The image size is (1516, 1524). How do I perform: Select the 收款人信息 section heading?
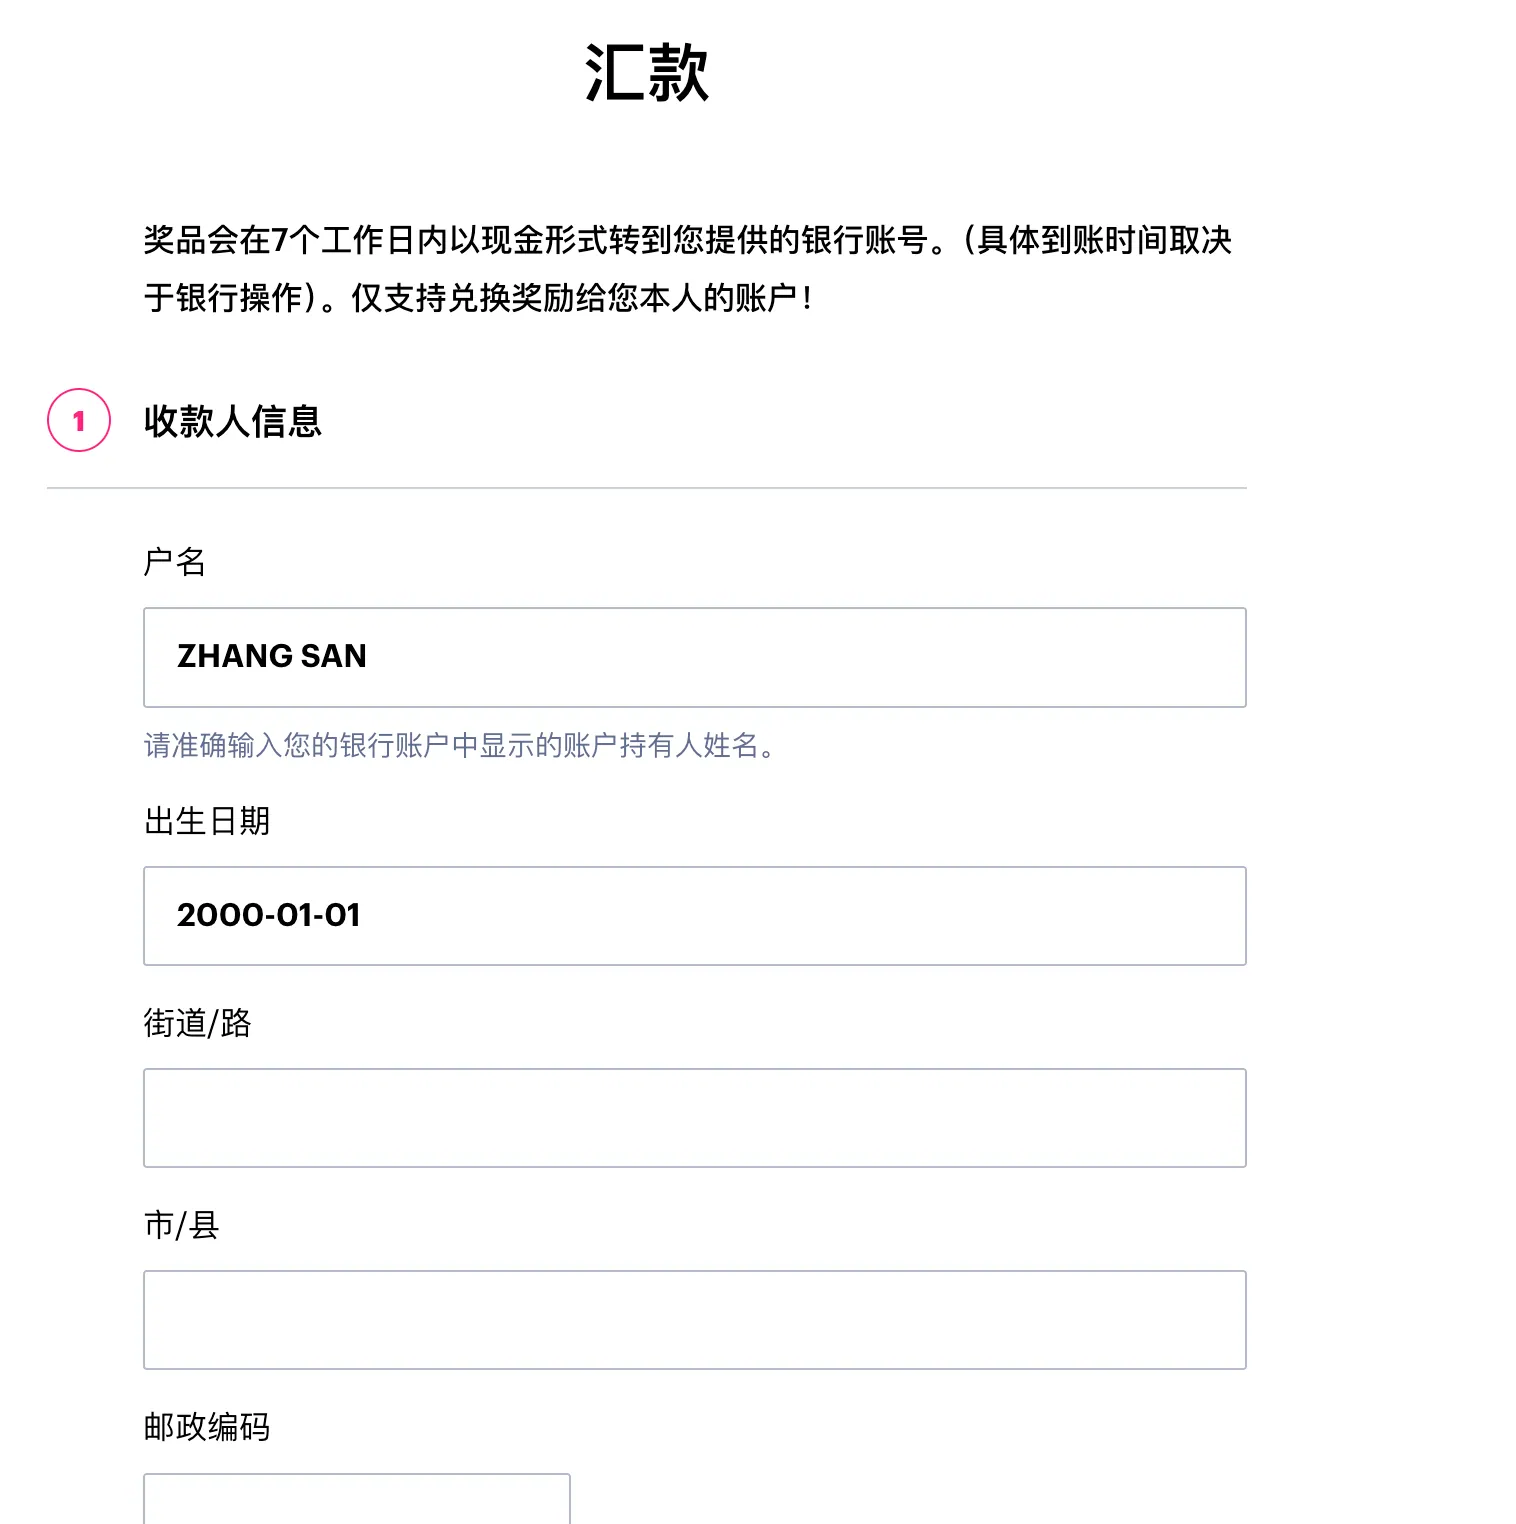(x=233, y=421)
